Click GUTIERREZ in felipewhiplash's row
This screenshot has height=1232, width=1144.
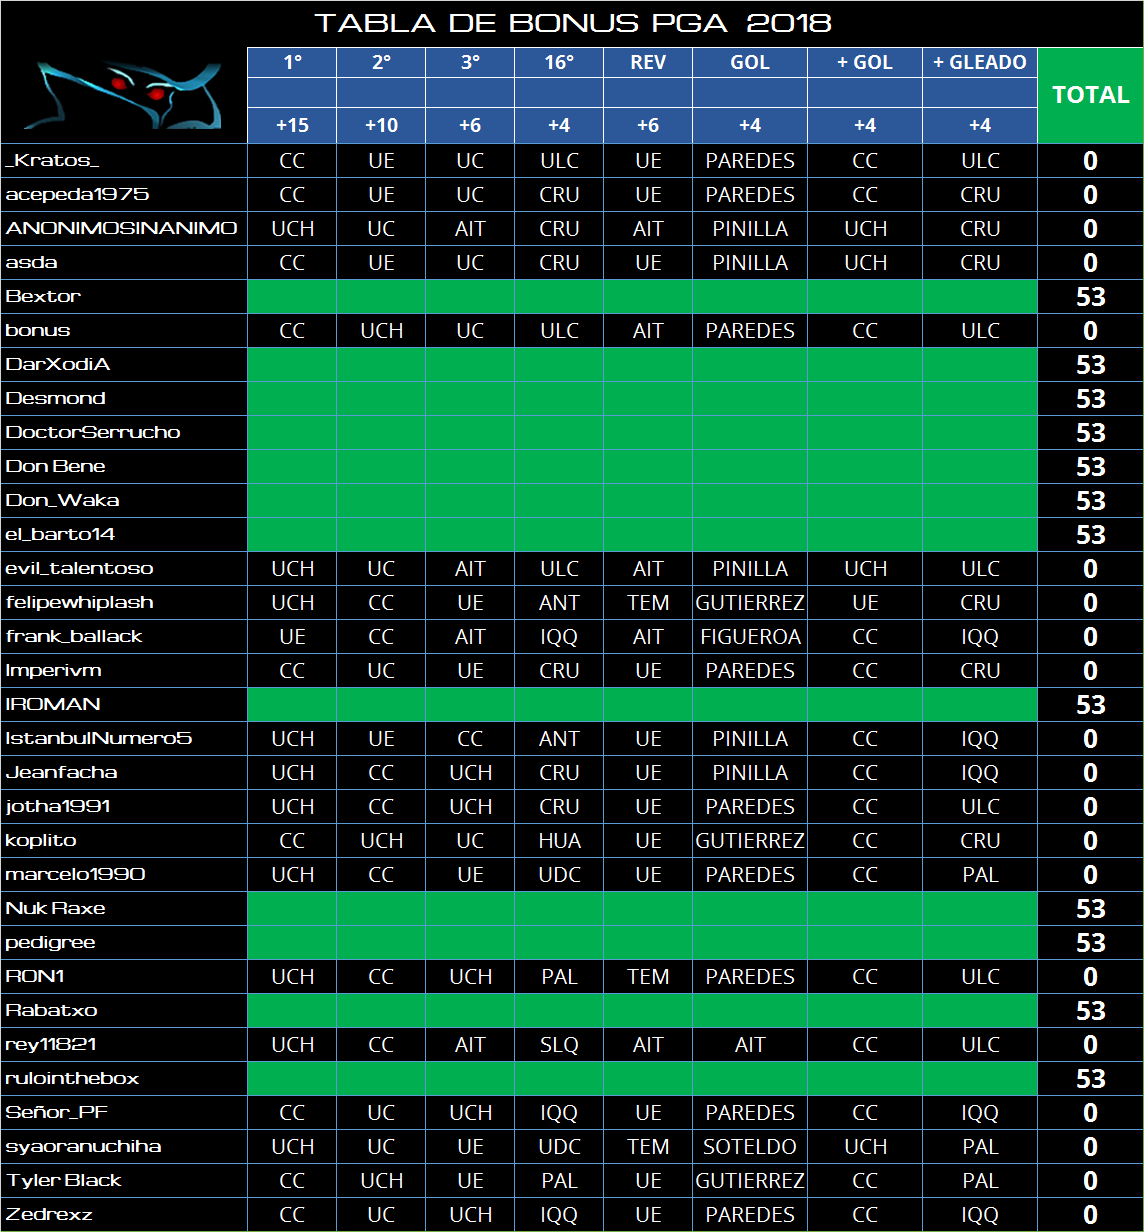click(x=750, y=603)
